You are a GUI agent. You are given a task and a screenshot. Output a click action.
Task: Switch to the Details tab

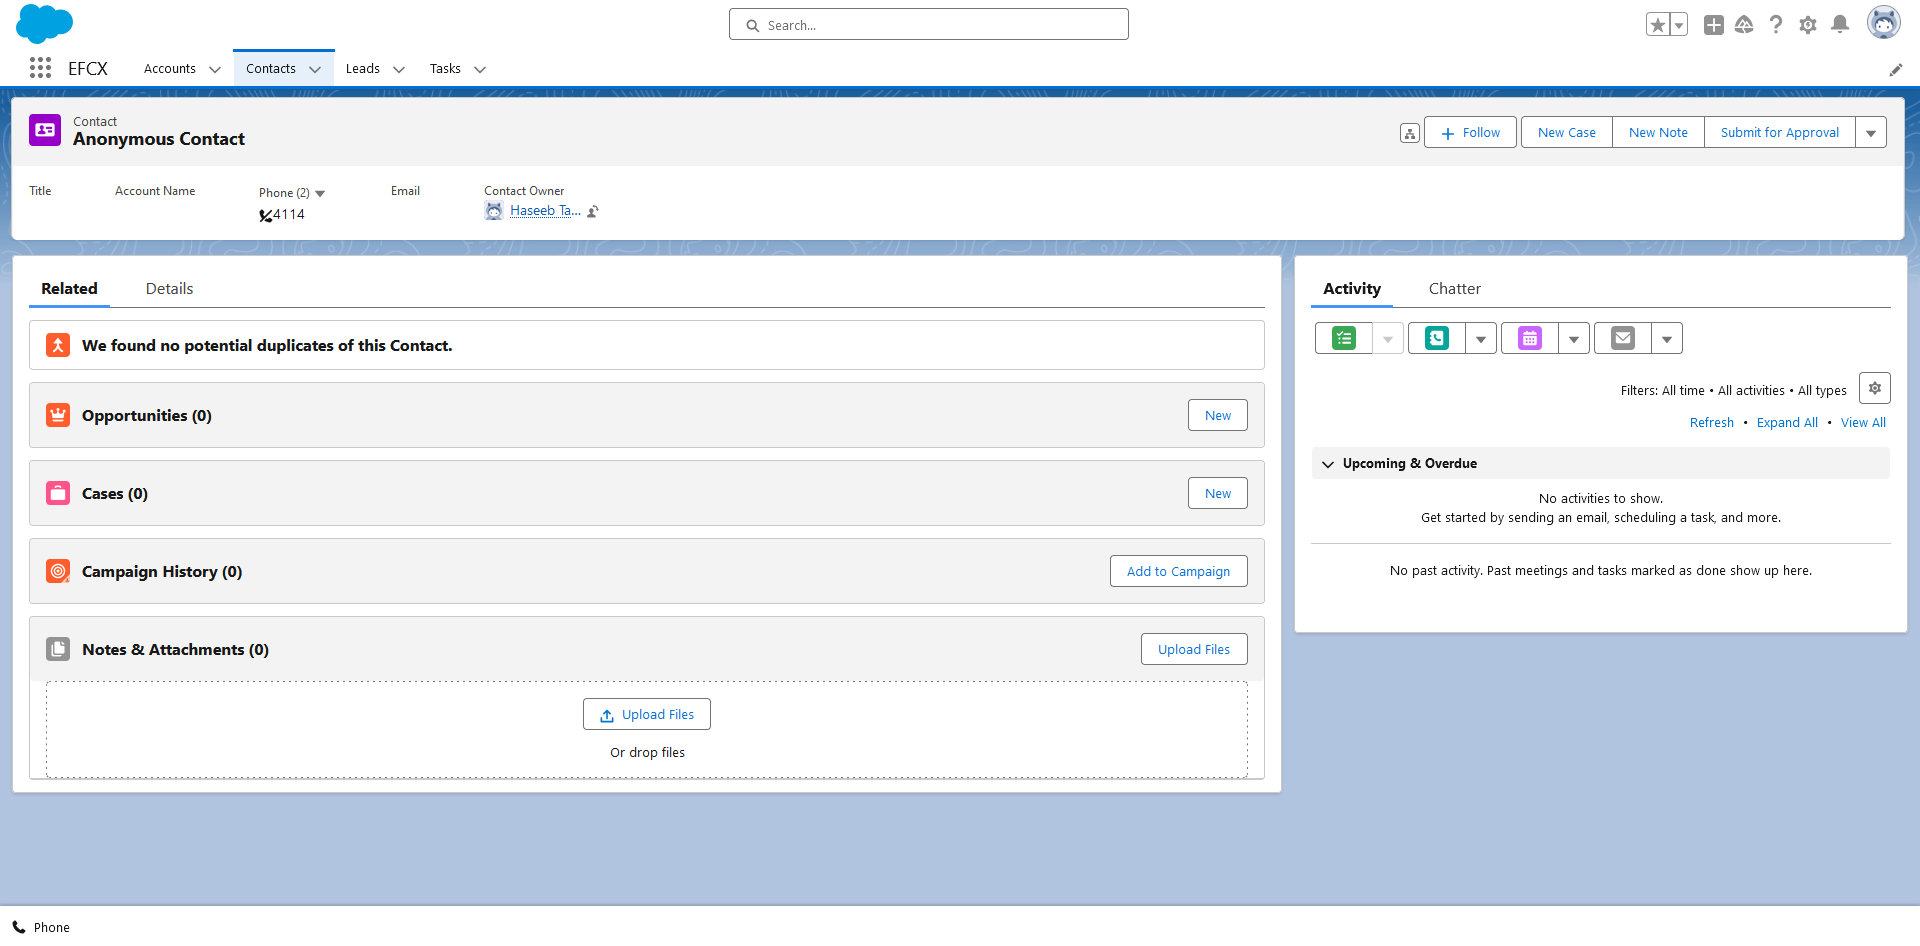pyautogui.click(x=169, y=289)
